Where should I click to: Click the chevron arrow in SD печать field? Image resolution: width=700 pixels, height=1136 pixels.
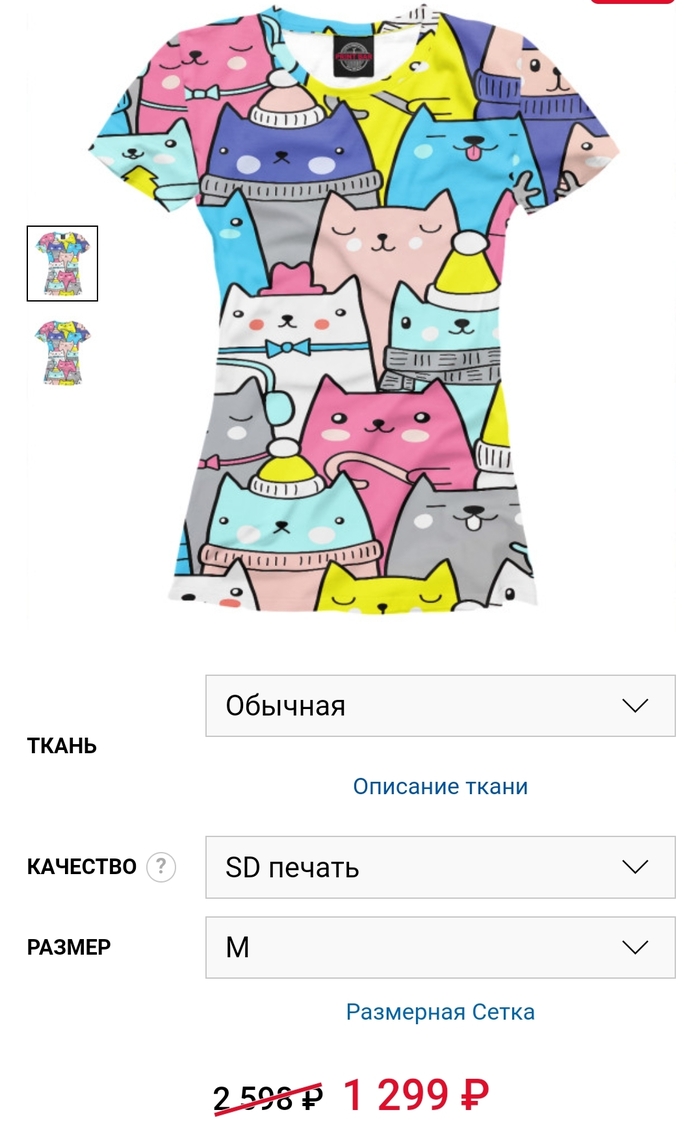coord(635,867)
